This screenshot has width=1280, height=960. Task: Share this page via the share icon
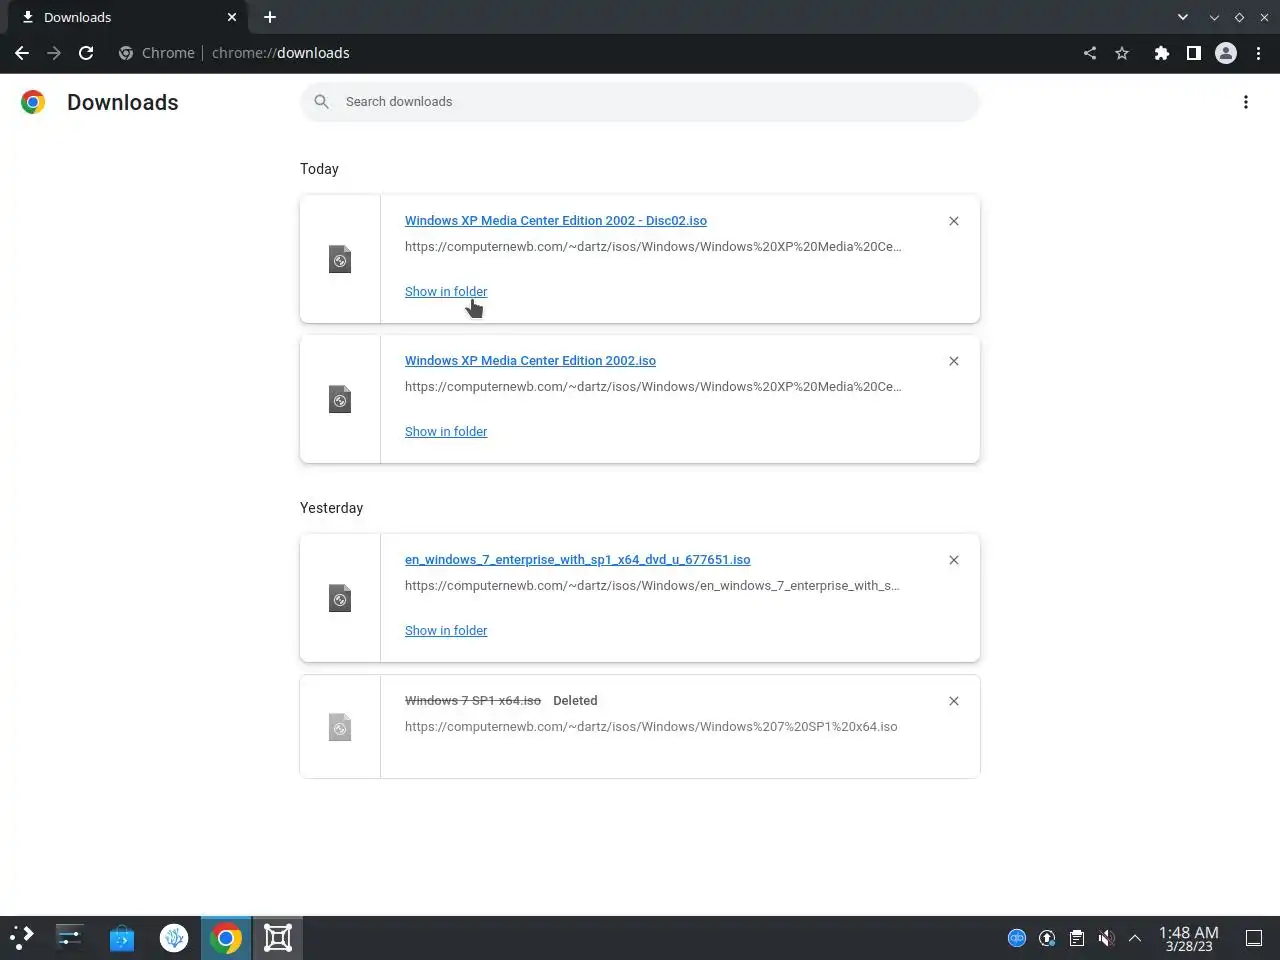[1090, 53]
